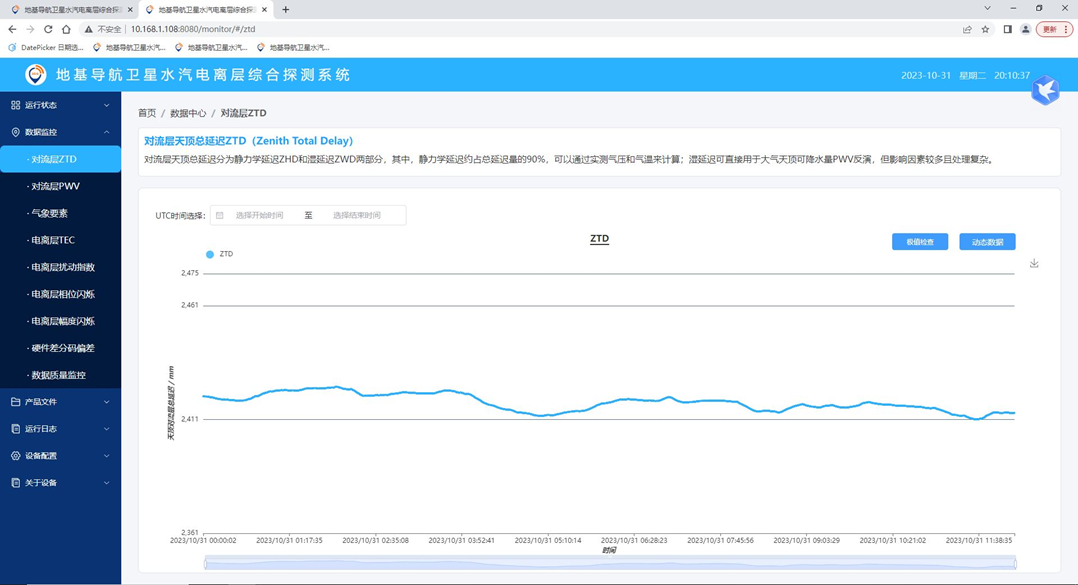Collapse the 数据监控 sidebar menu

coord(60,132)
